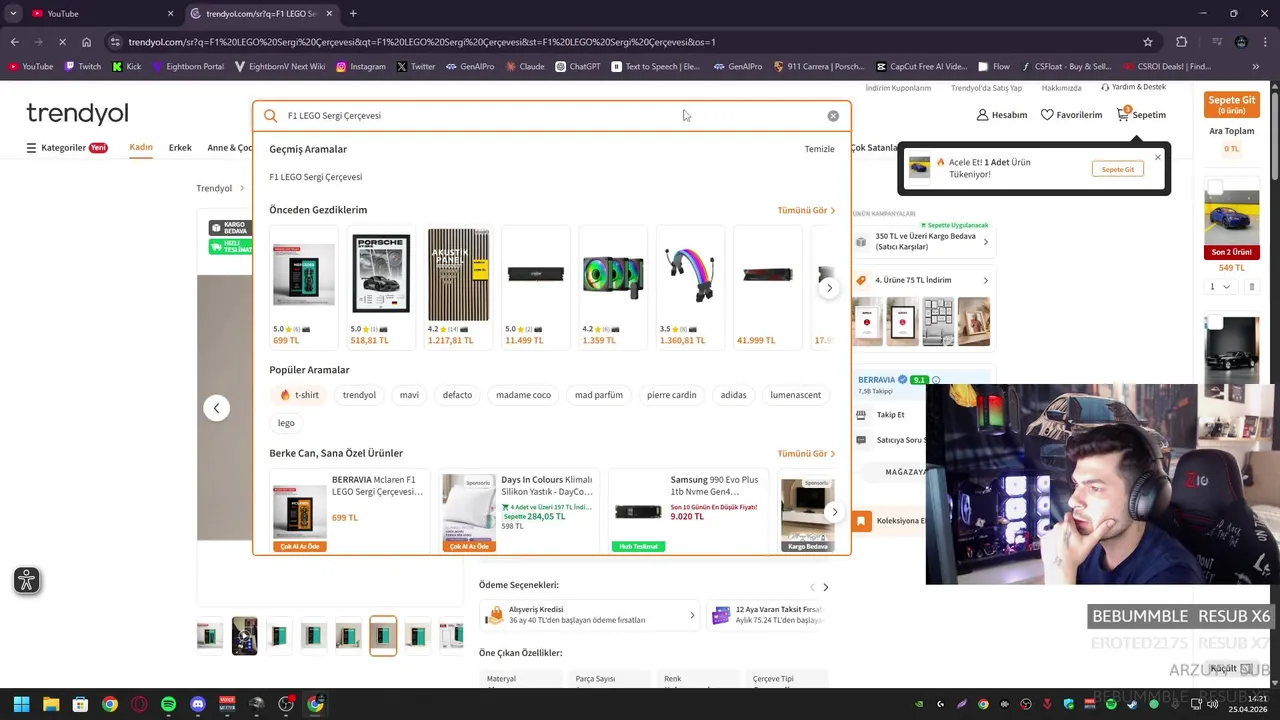Show previous product image with left arrow

[216, 408]
